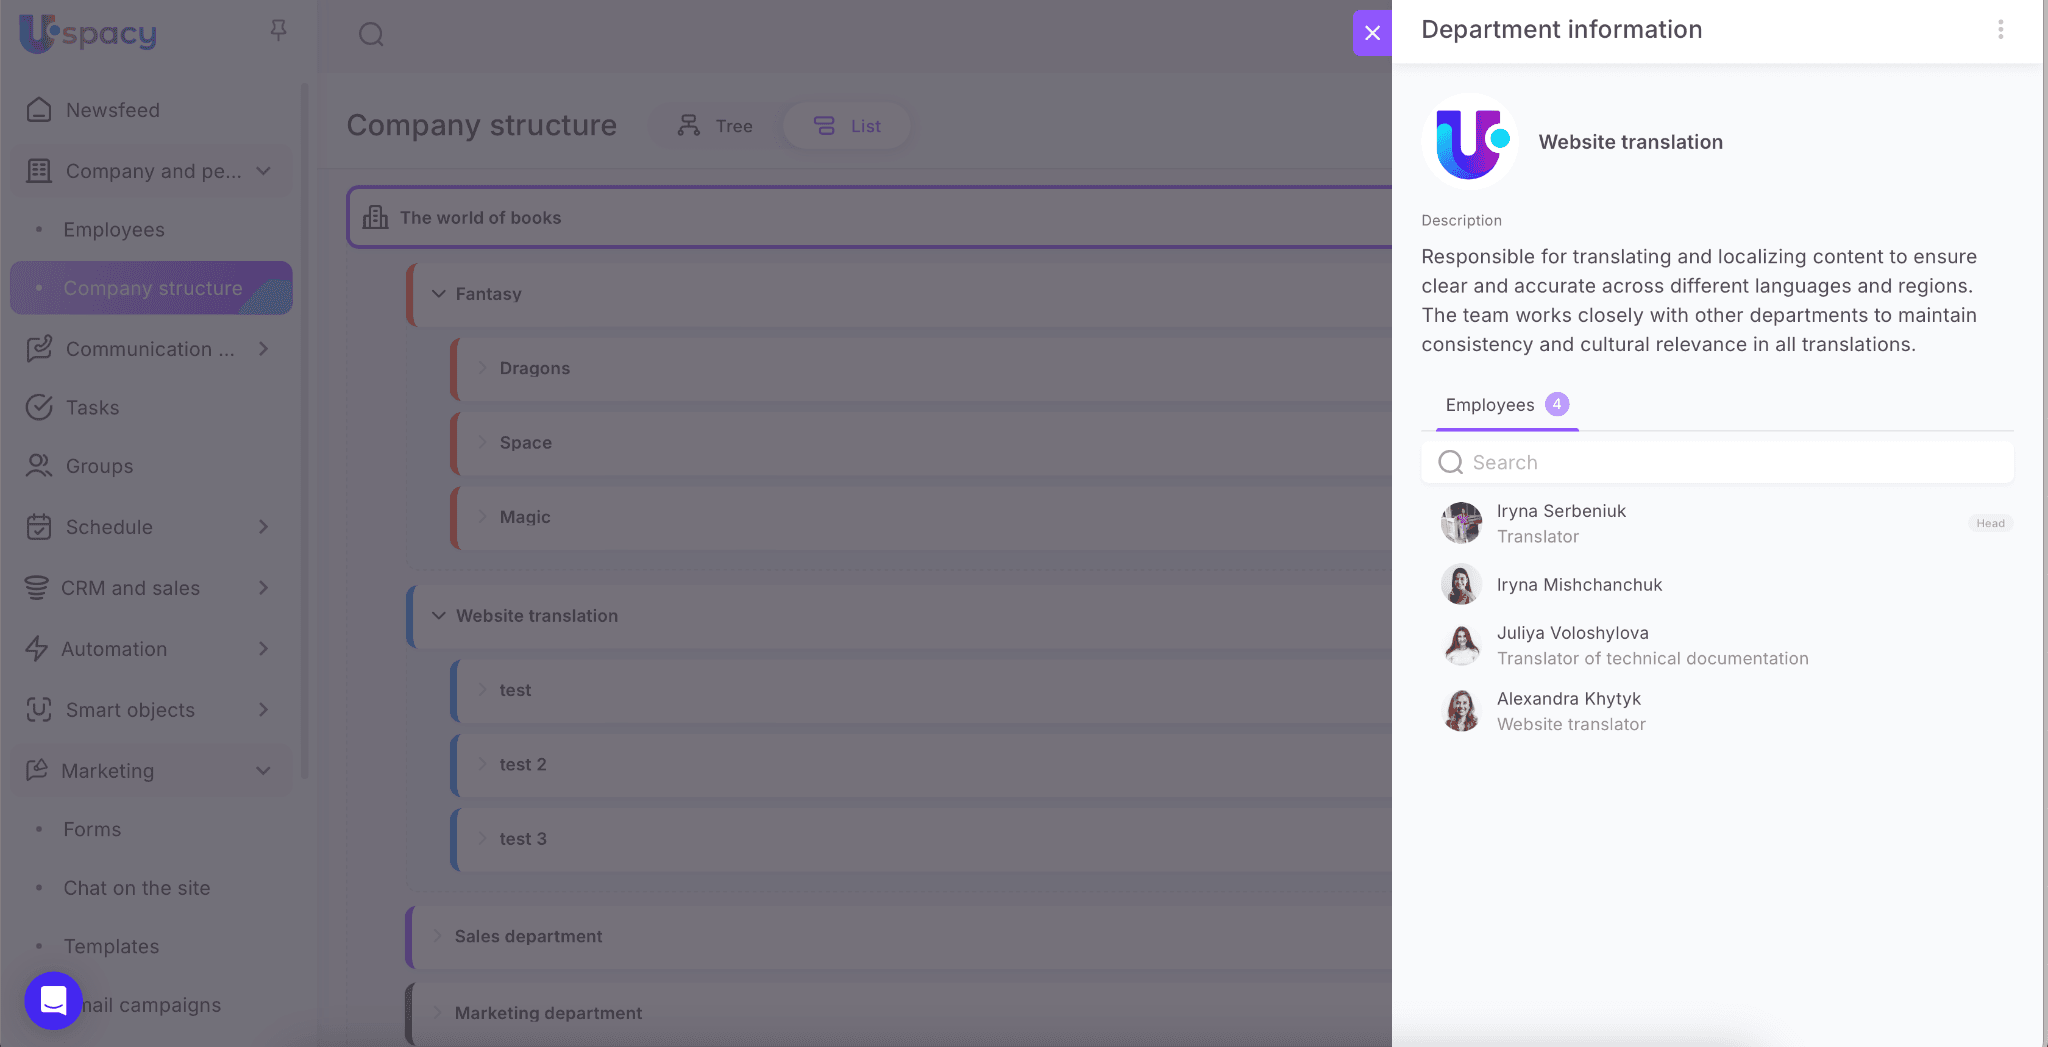Click the Newsfeed home icon
Viewport: 2048px width, 1047px height.
click(x=39, y=110)
